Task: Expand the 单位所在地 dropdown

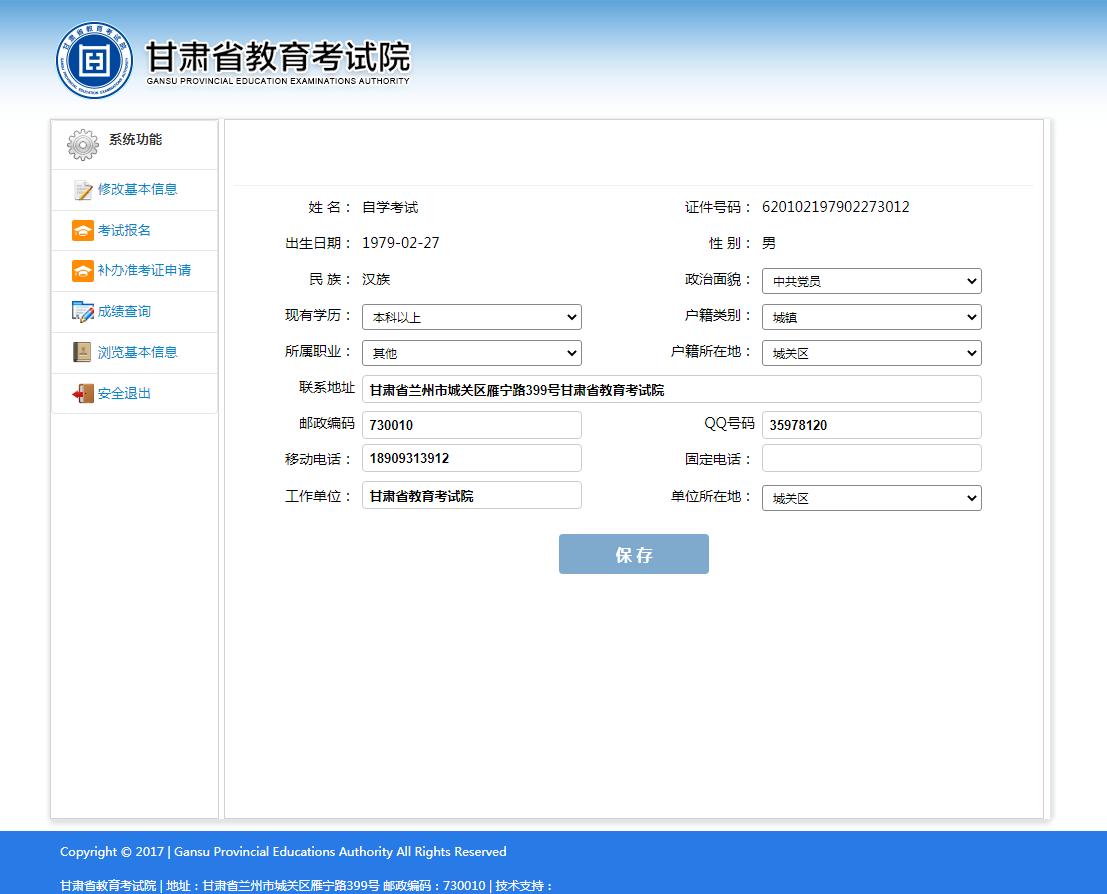Action: (x=871, y=498)
